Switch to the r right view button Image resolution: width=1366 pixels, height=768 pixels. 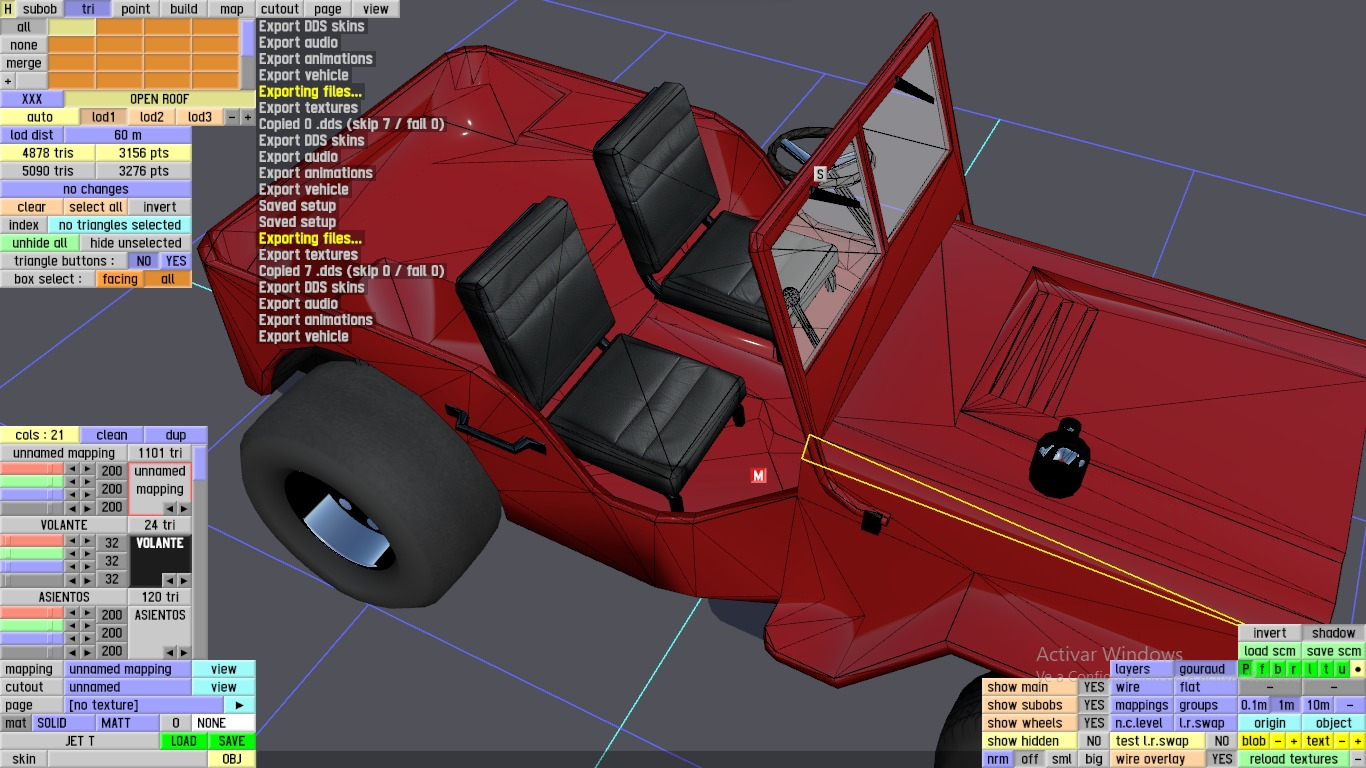(1294, 669)
